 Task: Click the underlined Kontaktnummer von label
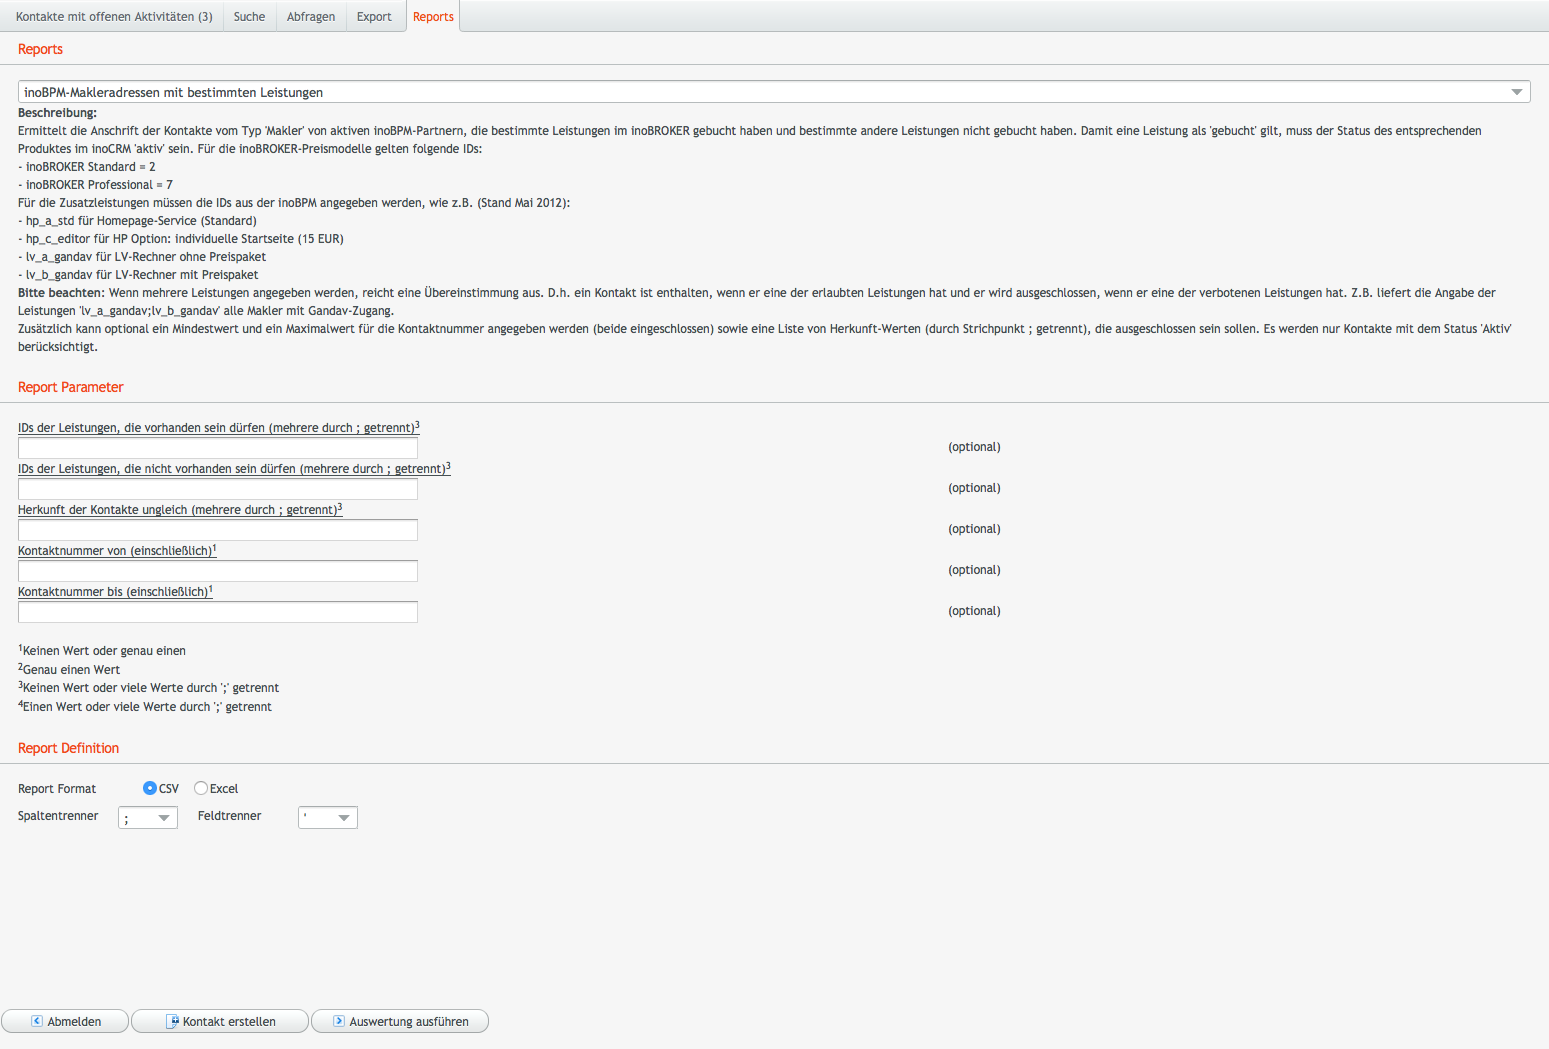click(x=115, y=551)
